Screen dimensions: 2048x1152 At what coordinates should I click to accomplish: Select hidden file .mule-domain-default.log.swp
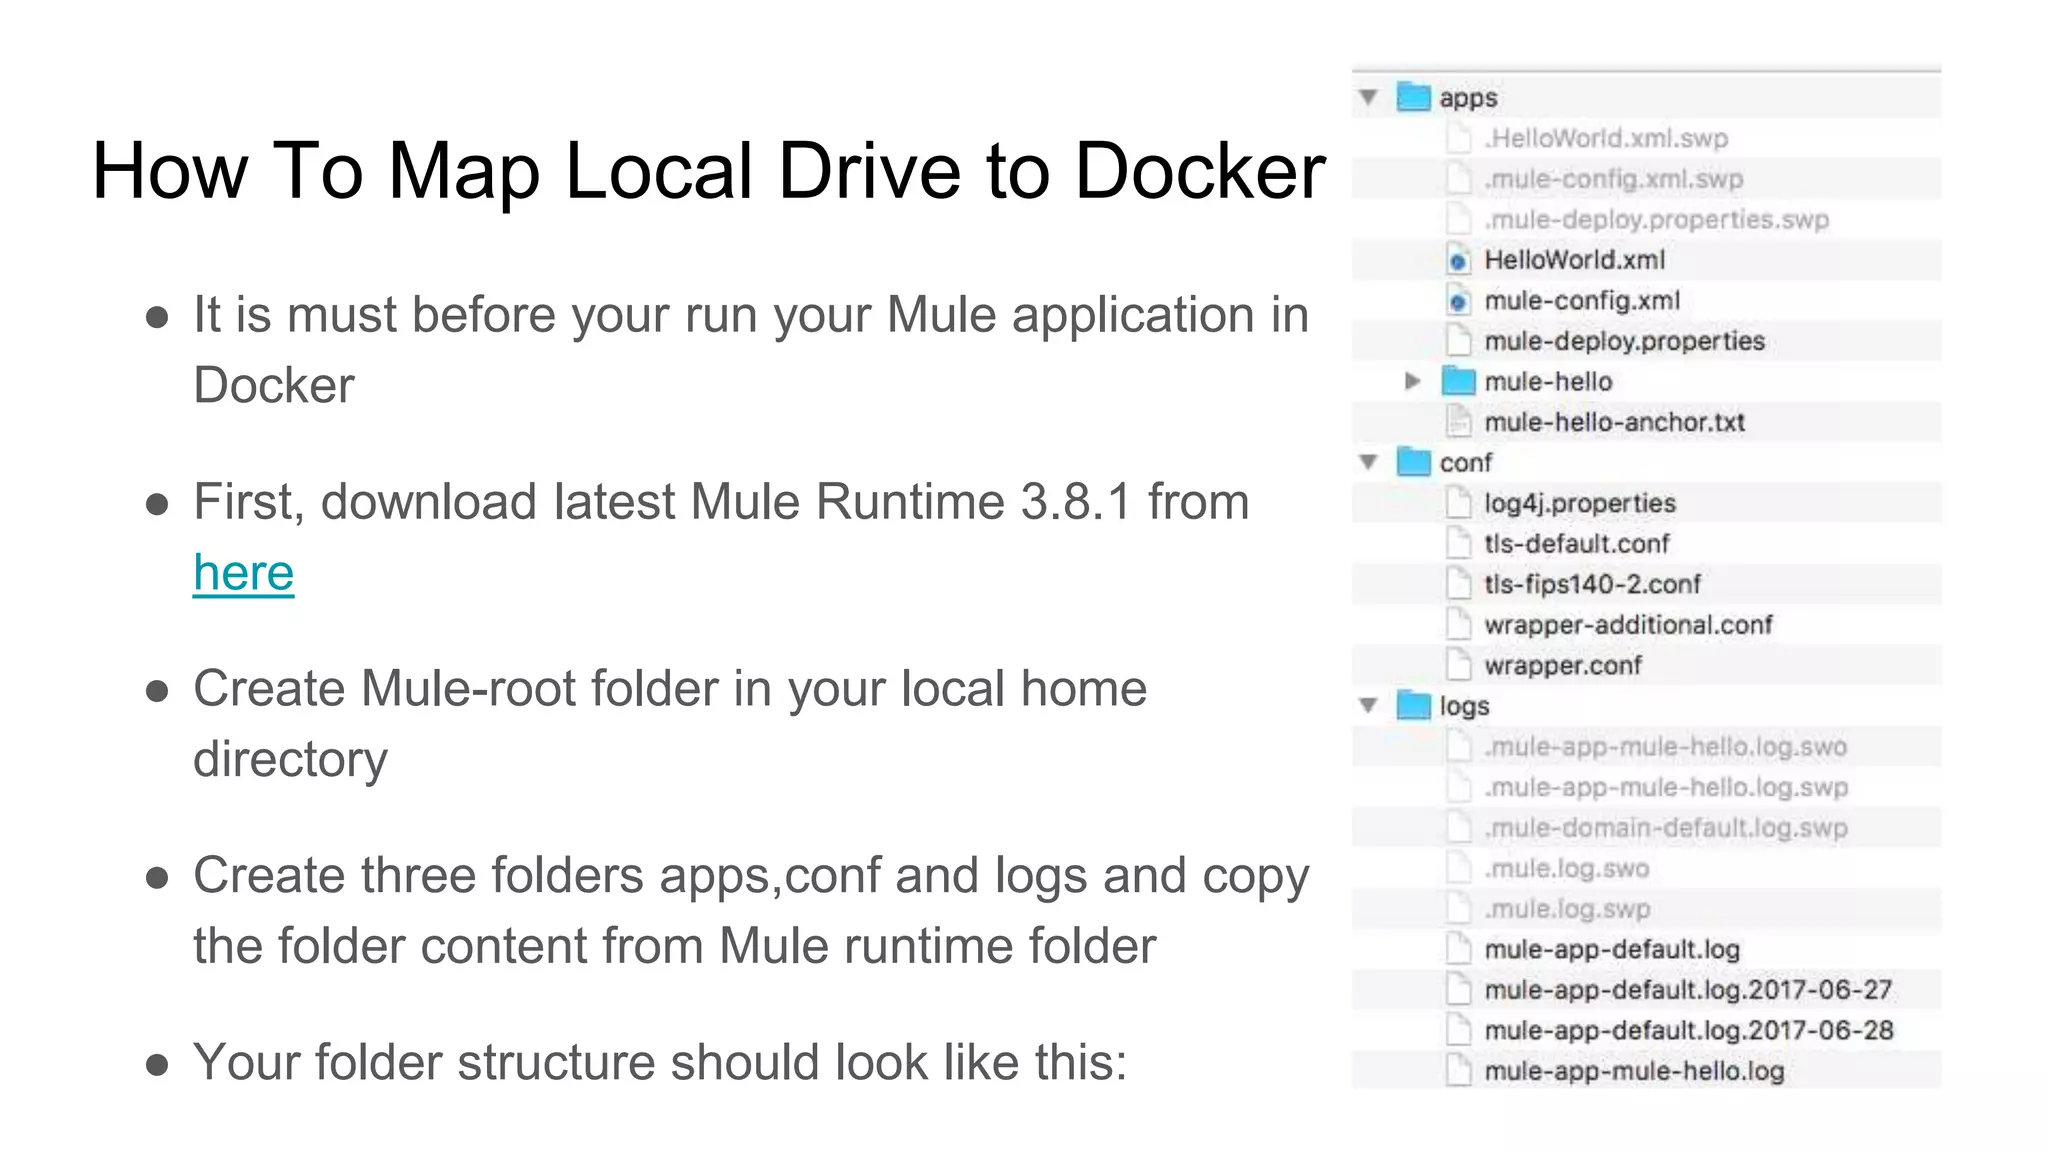1666,827
